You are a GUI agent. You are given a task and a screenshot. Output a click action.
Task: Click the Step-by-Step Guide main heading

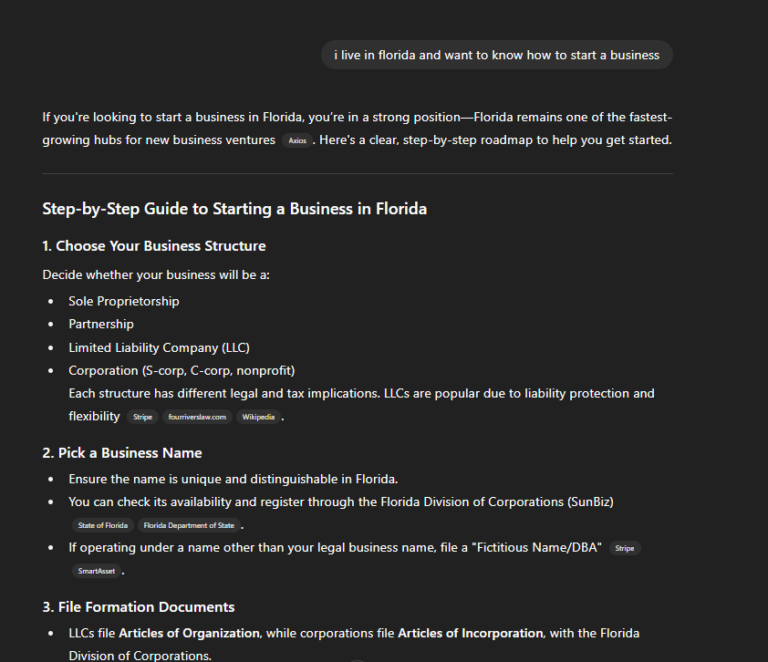(235, 209)
